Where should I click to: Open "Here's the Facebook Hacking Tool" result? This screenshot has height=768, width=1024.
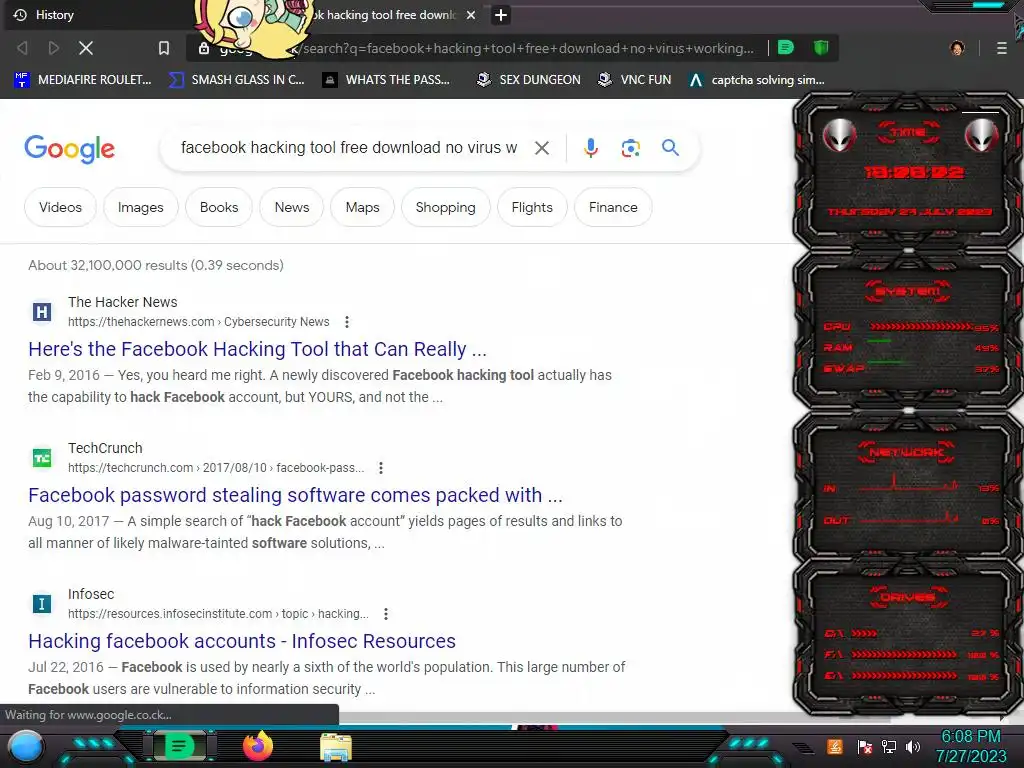[x=257, y=349]
